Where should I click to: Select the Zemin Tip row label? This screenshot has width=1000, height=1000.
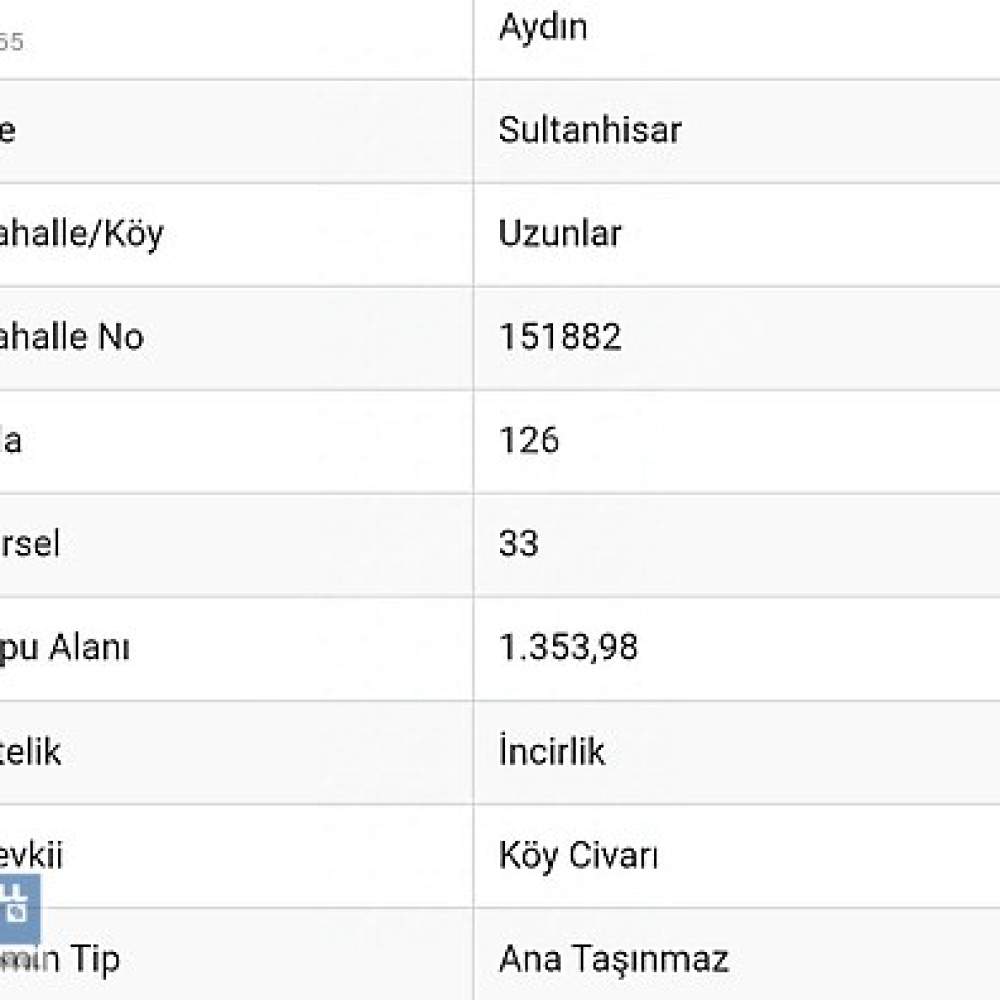click(x=60, y=960)
